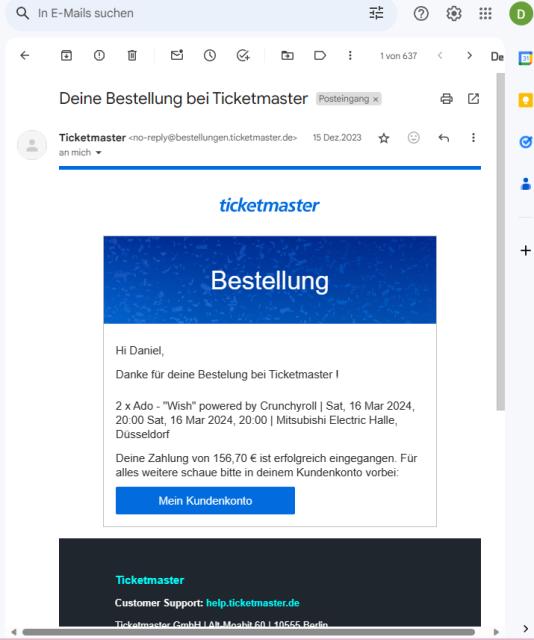Image resolution: width=534 pixels, height=640 pixels.
Task: Delete this email with trash icon
Action: tap(132, 56)
